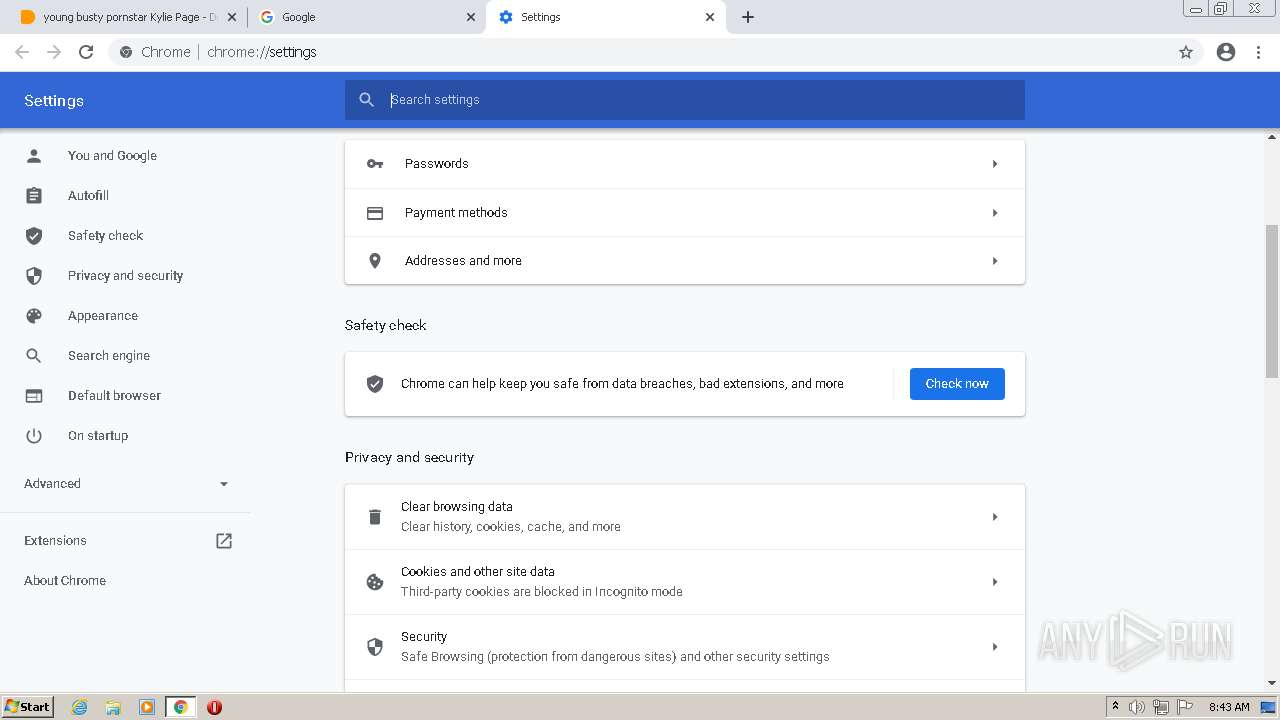
Task: Bookmark this page with the star icon
Action: pyautogui.click(x=1186, y=52)
